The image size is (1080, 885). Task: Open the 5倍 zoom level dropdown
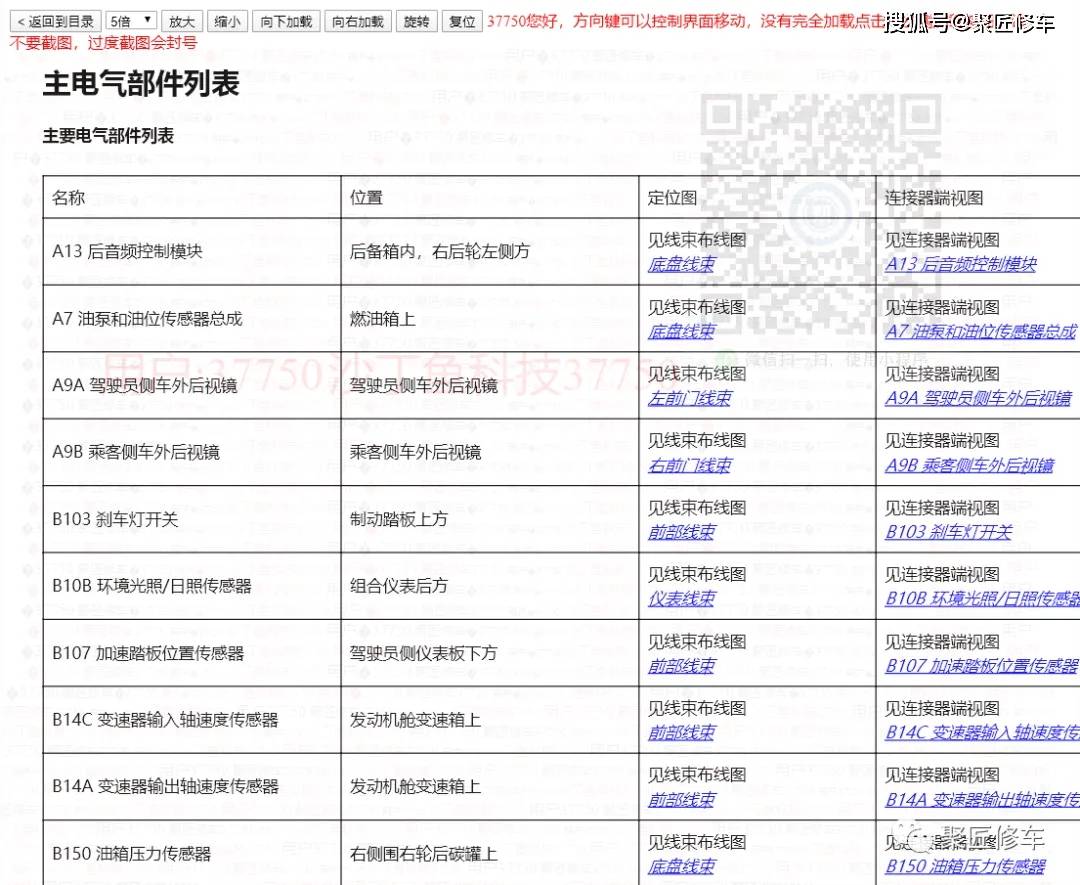130,21
